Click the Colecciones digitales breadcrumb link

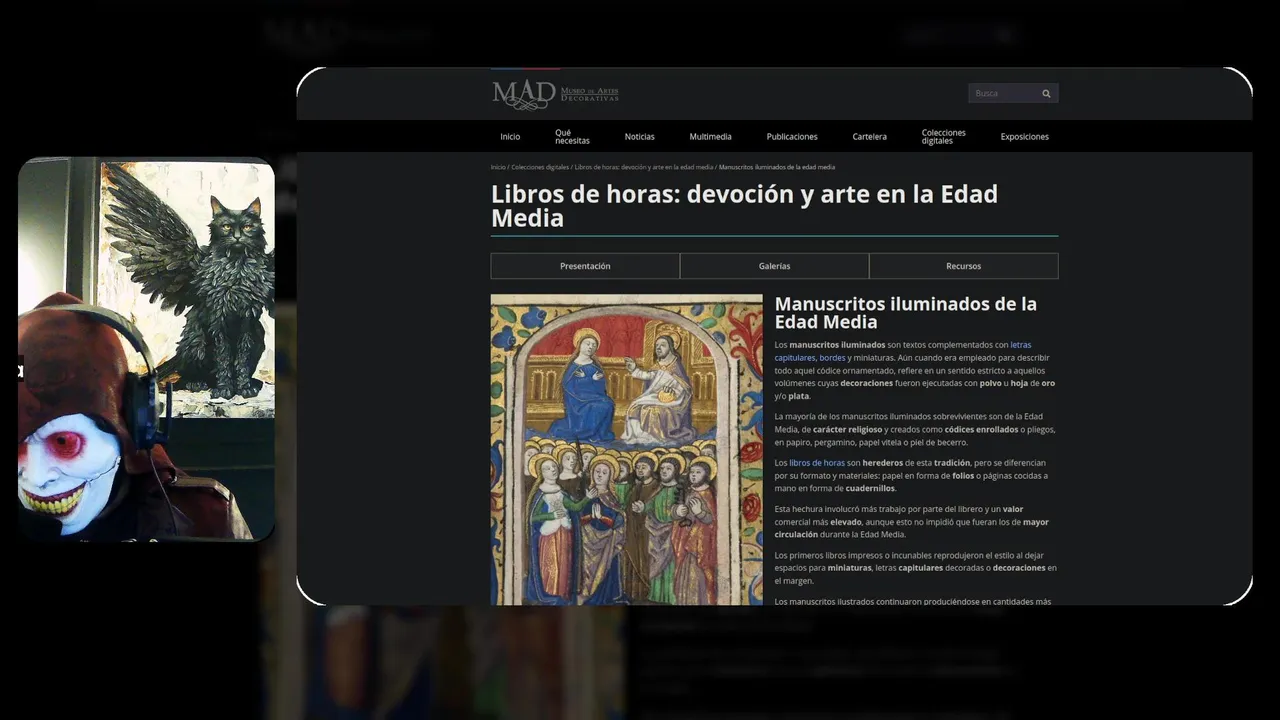click(x=540, y=167)
